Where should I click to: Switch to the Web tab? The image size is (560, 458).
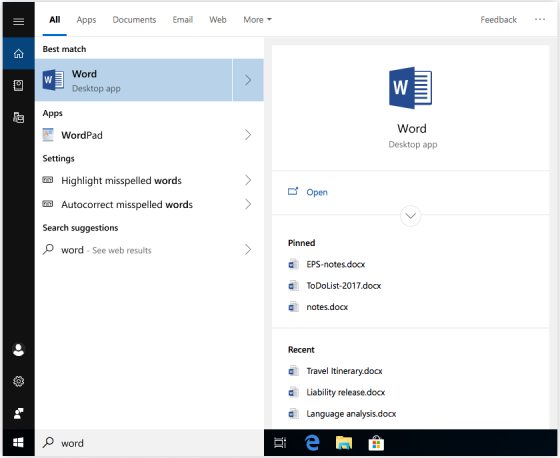[x=218, y=20]
